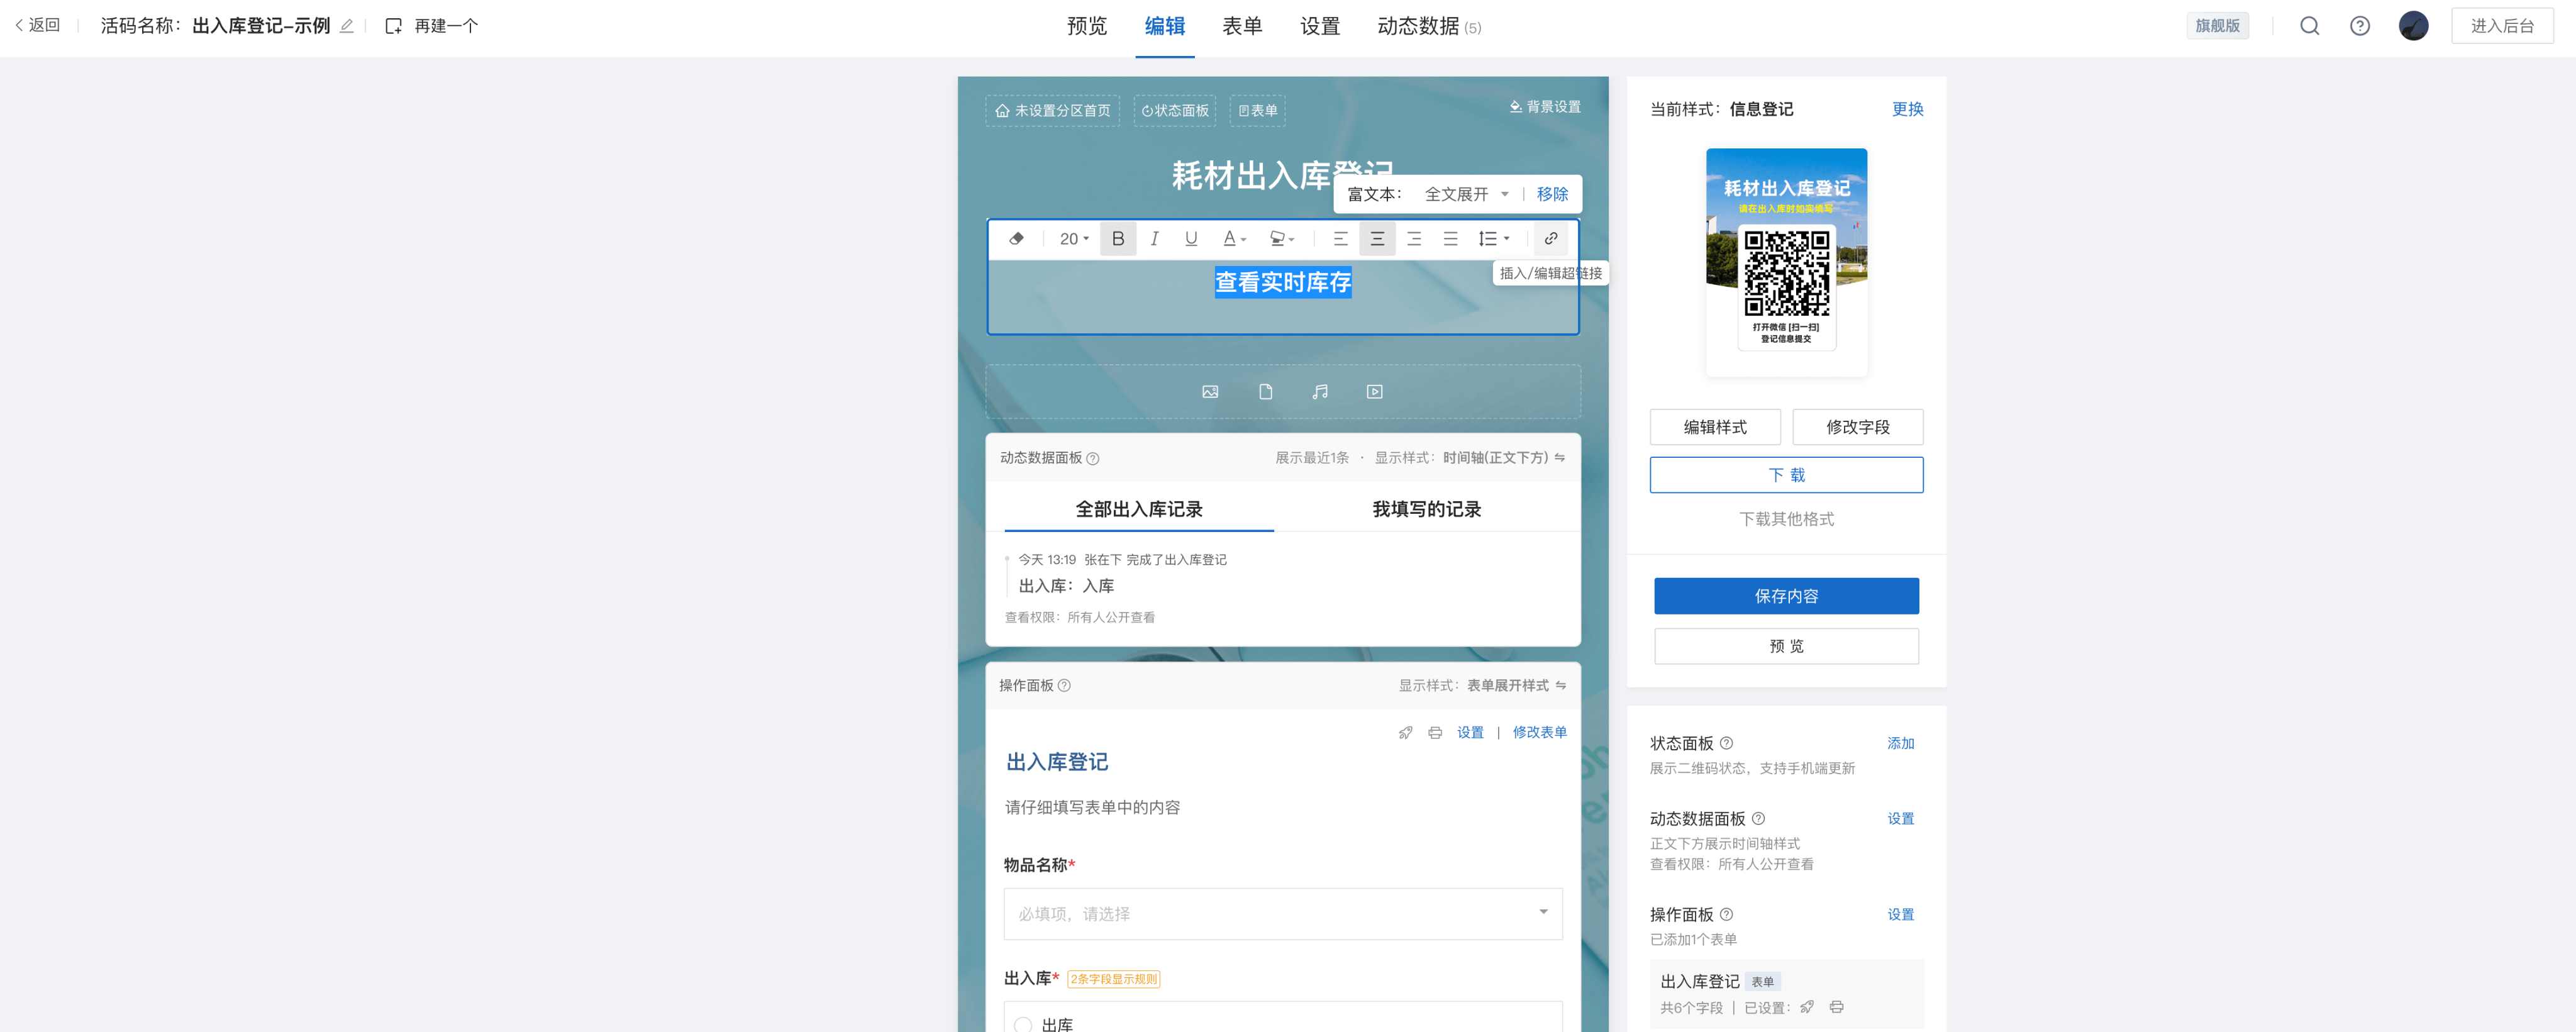This screenshot has height=1032, width=2576.
Task: Click the insert audio music icon
Action: point(1320,392)
